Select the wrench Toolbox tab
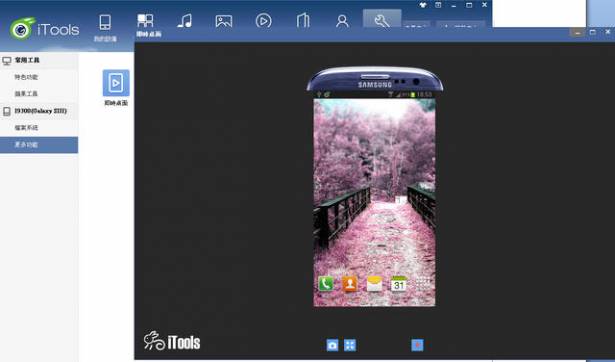 click(x=382, y=19)
